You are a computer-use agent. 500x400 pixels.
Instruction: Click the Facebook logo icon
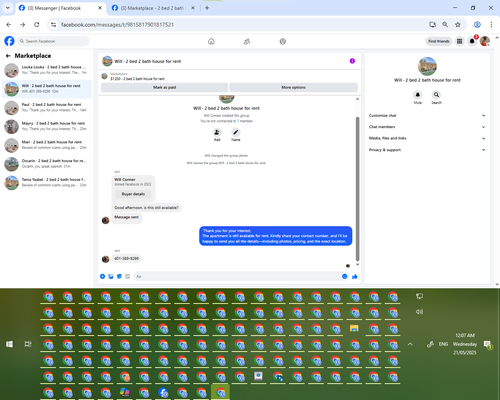coord(9,41)
